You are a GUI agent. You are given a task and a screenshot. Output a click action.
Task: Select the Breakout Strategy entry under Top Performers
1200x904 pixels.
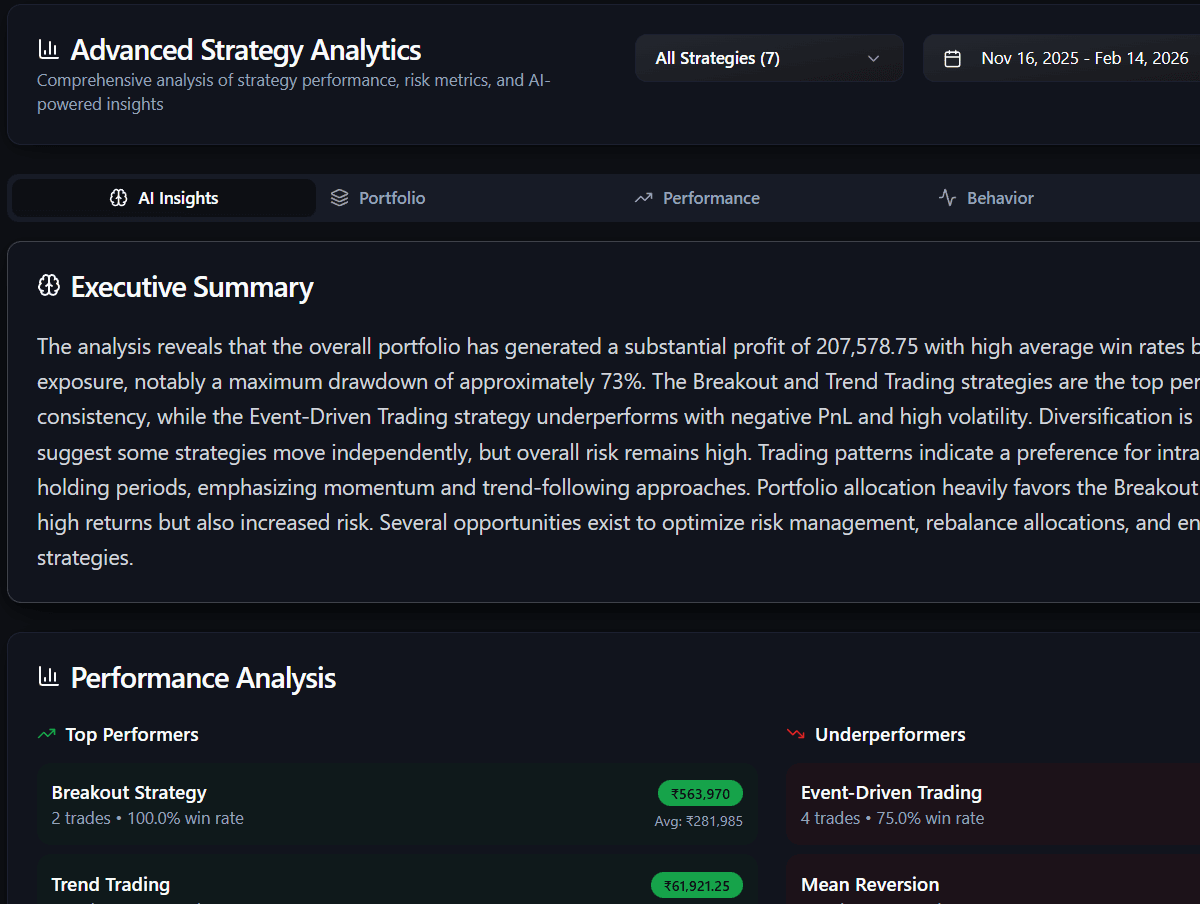coord(300,804)
